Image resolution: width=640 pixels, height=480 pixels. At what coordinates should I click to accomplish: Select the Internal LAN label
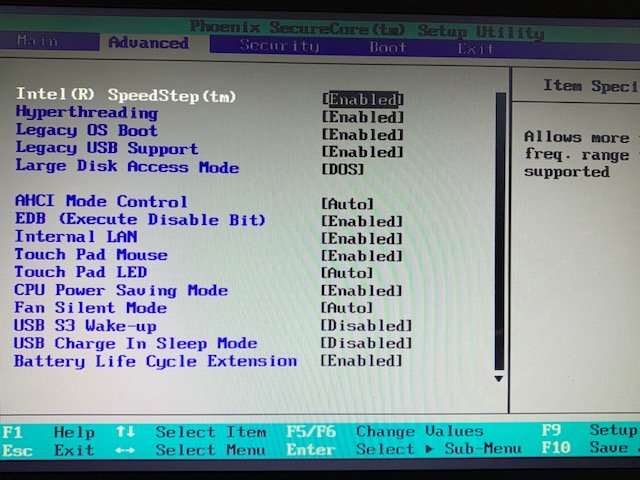[76, 237]
